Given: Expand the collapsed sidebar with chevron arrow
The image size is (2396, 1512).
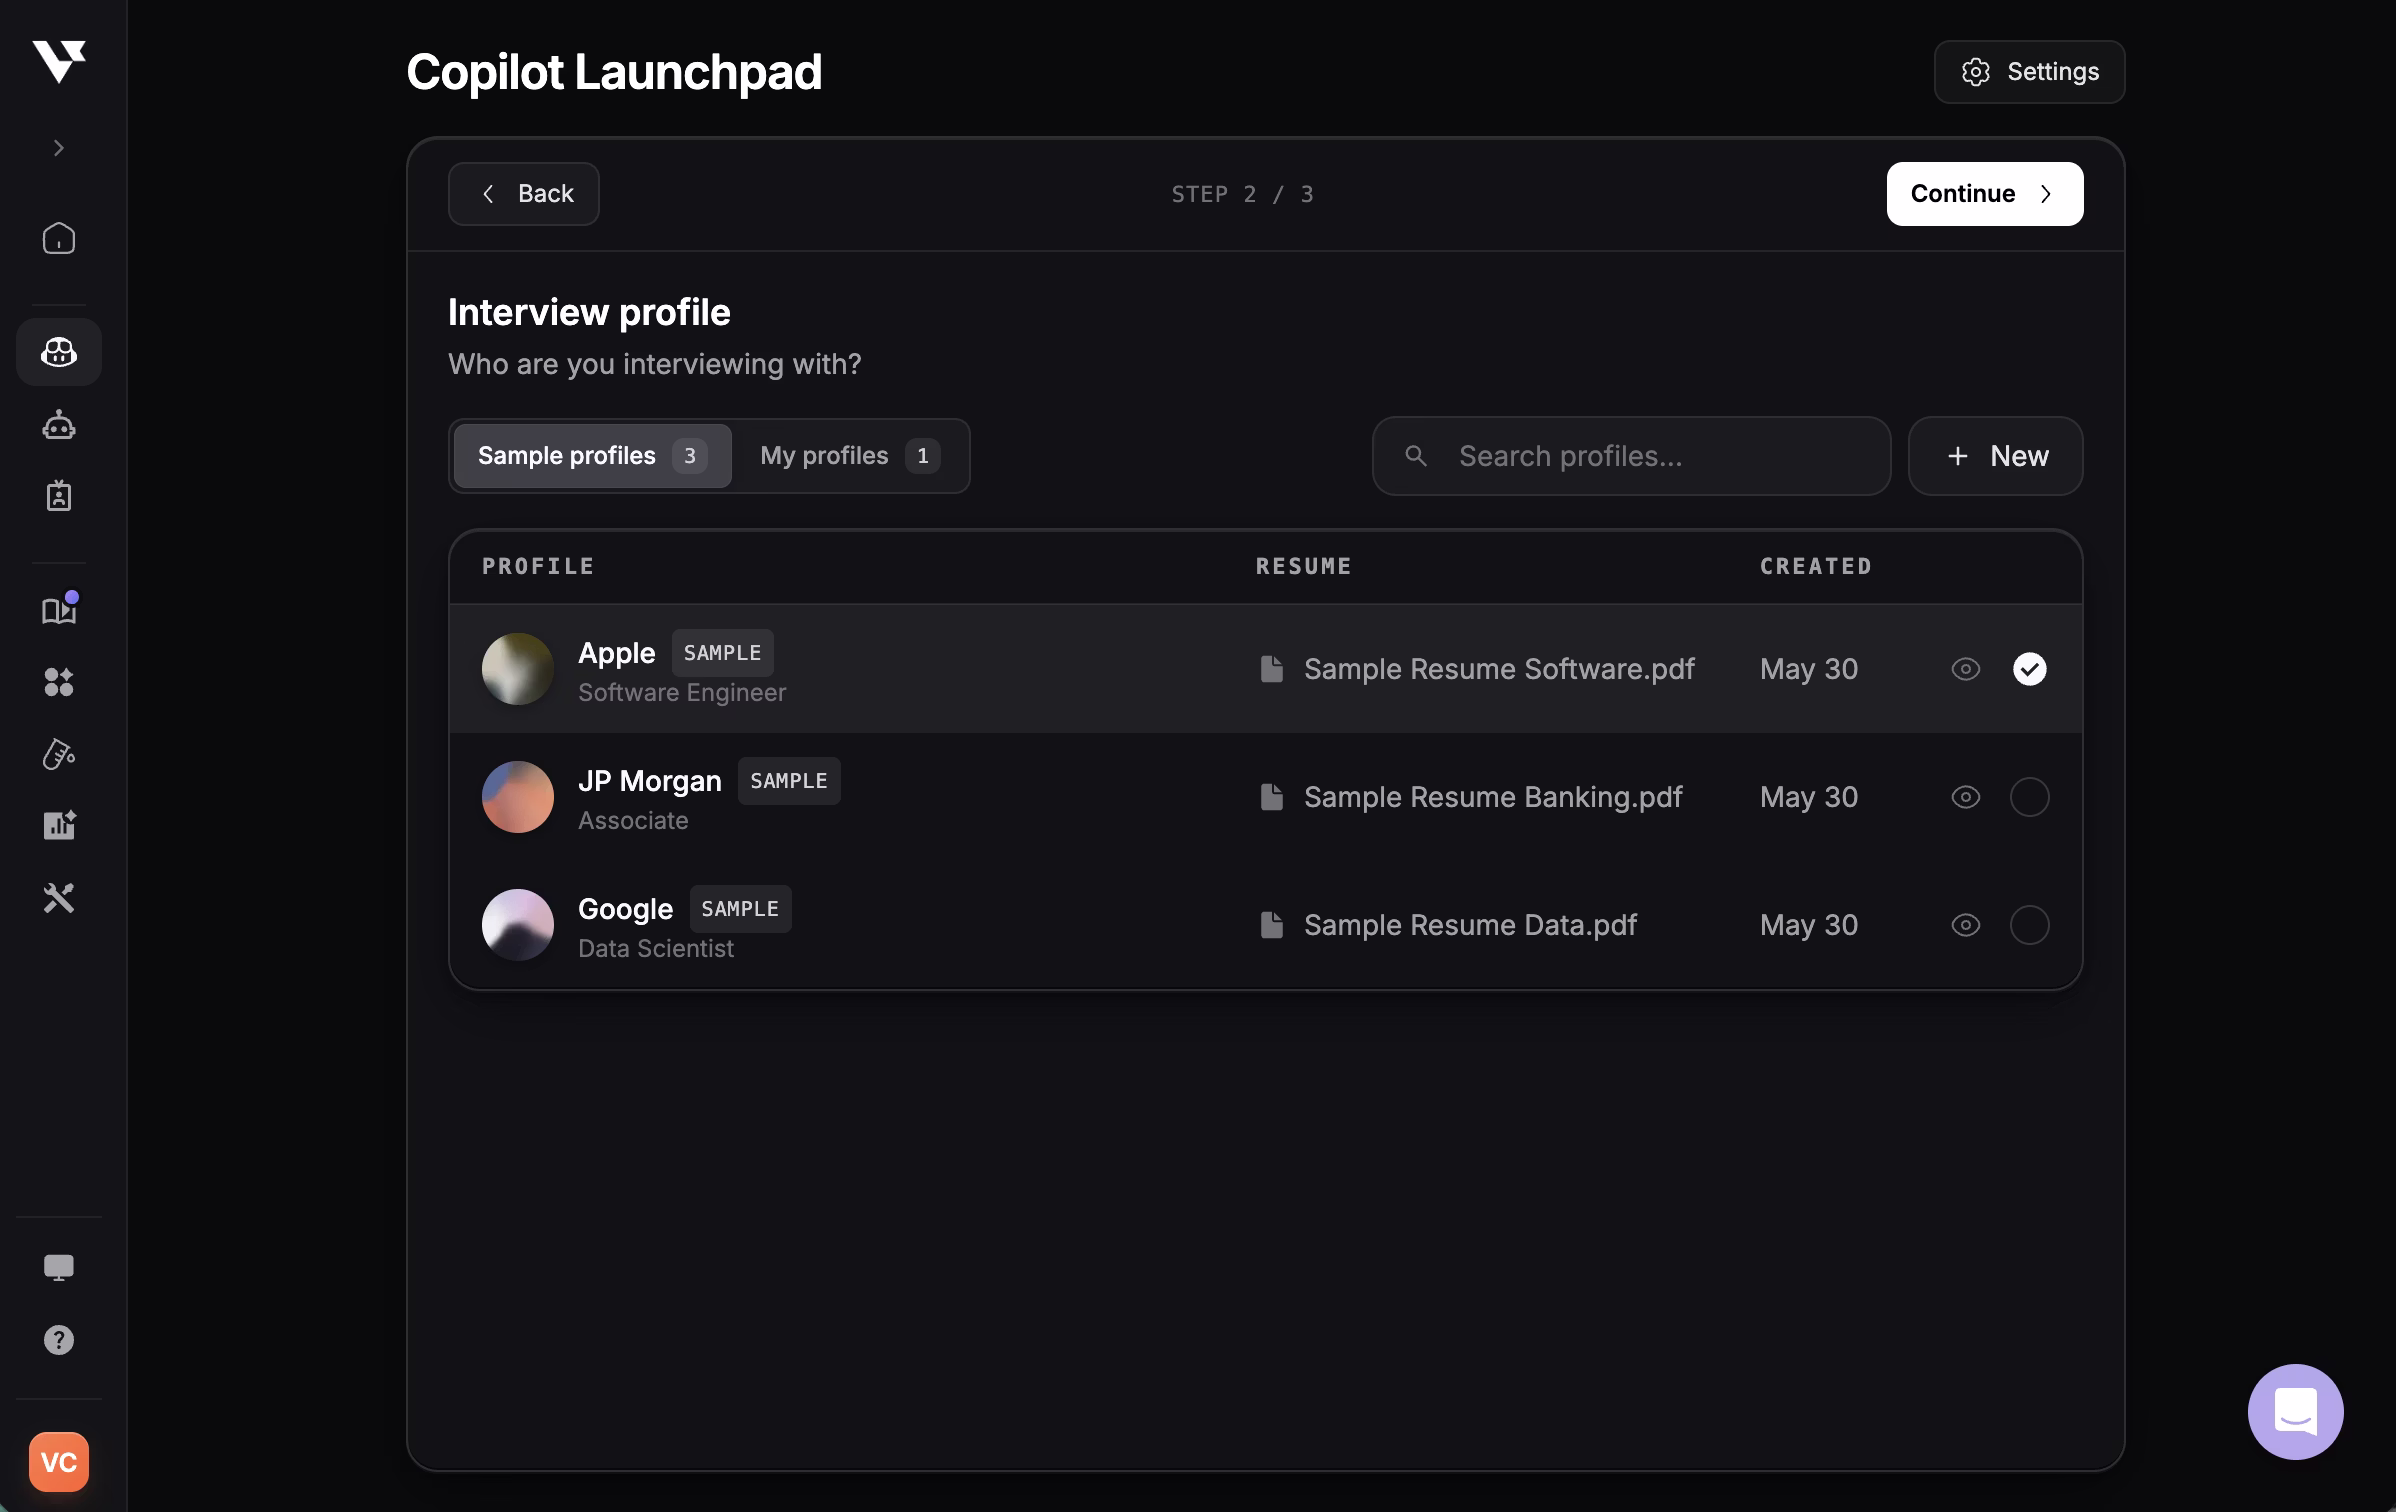Looking at the screenshot, I should [x=58, y=147].
